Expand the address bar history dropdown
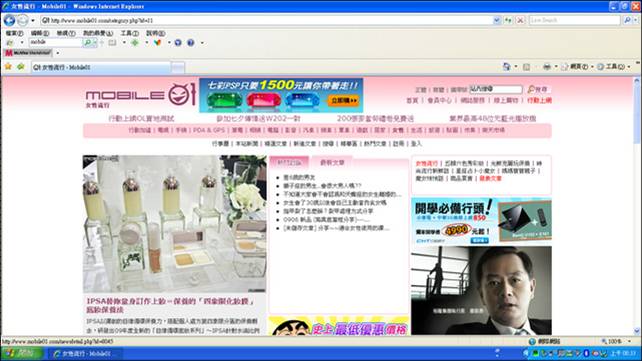The image size is (642, 361). tap(497, 20)
